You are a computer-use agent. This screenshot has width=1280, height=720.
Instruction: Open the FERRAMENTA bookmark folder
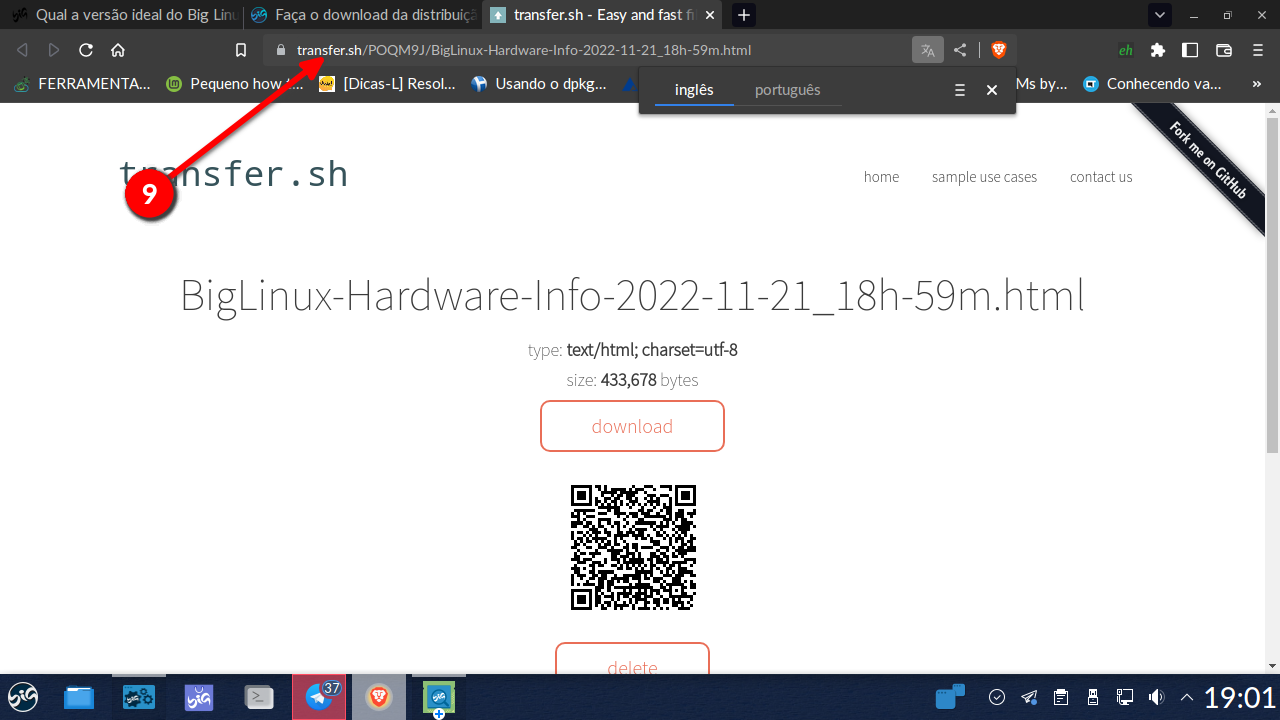(83, 84)
